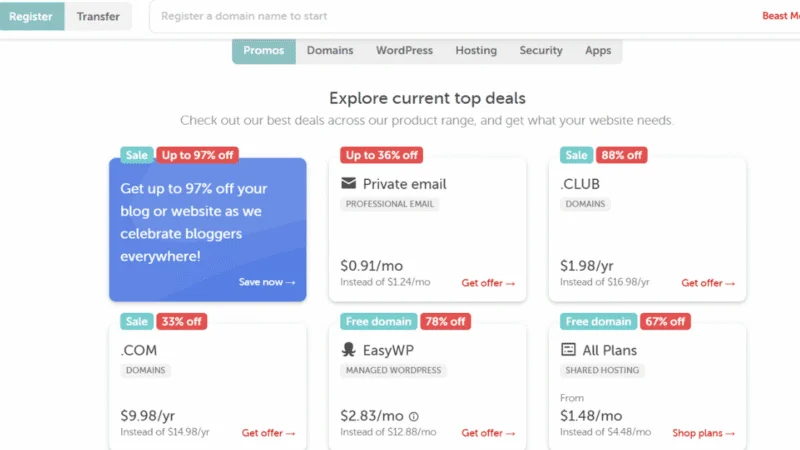This screenshot has width=800, height=450.
Task: Click the DOMAINS tag under .COM
Action: click(x=145, y=370)
